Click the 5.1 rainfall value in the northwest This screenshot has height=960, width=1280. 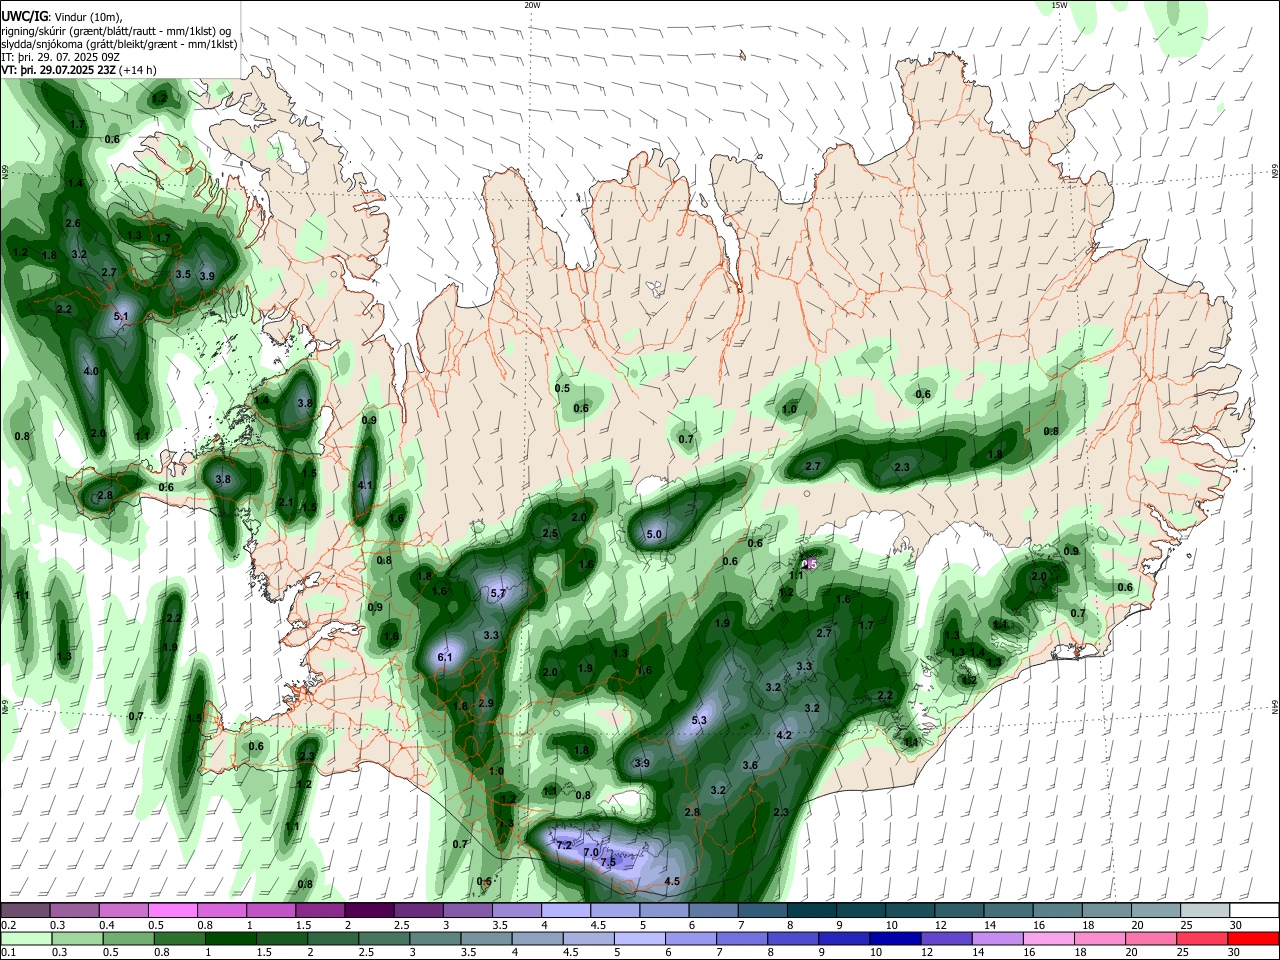point(122,316)
